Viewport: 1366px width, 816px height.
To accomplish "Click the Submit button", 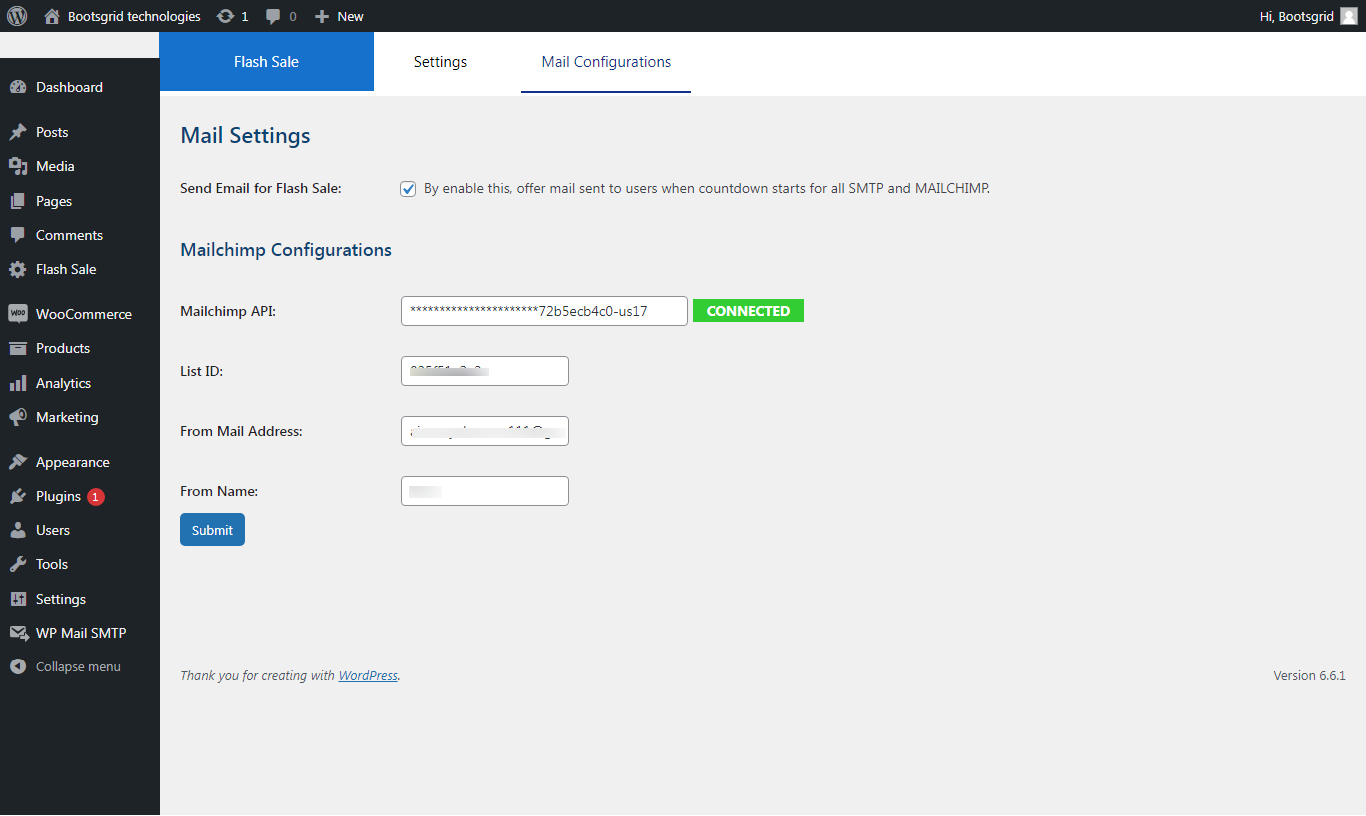I will (212, 530).
